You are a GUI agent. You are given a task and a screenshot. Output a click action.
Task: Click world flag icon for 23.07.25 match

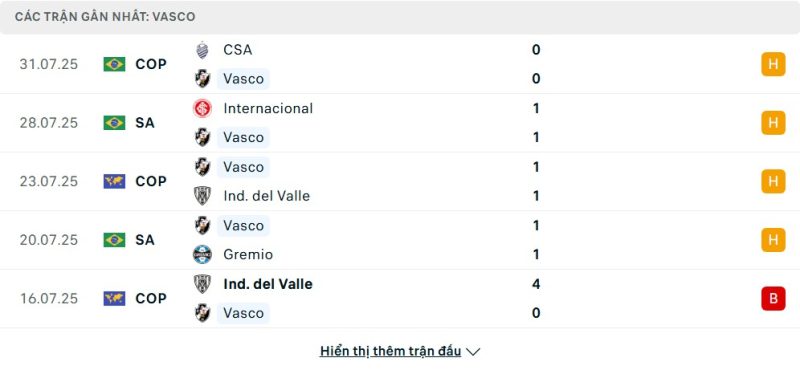pos(114,181)
